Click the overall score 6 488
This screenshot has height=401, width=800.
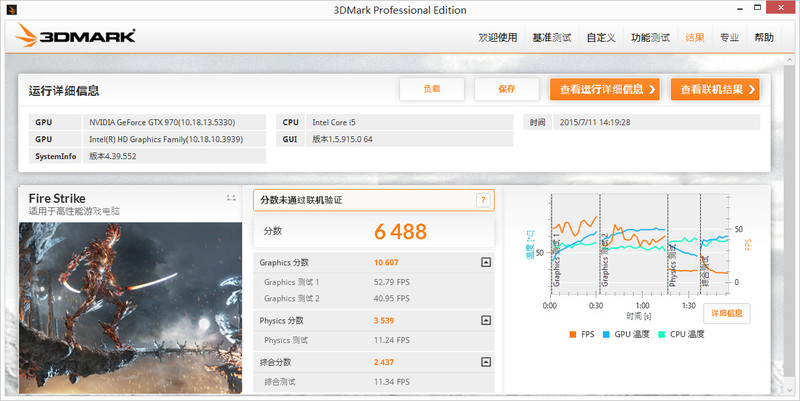(x=400, y=232)
